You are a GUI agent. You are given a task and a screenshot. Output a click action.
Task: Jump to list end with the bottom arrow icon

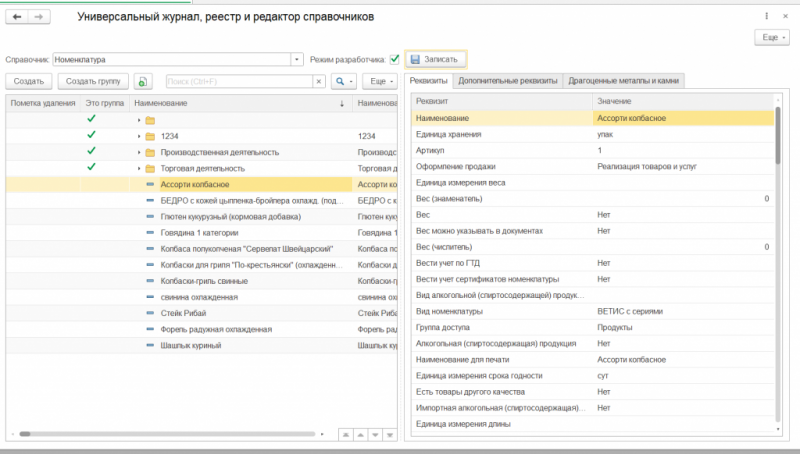[x=390, y=435]
